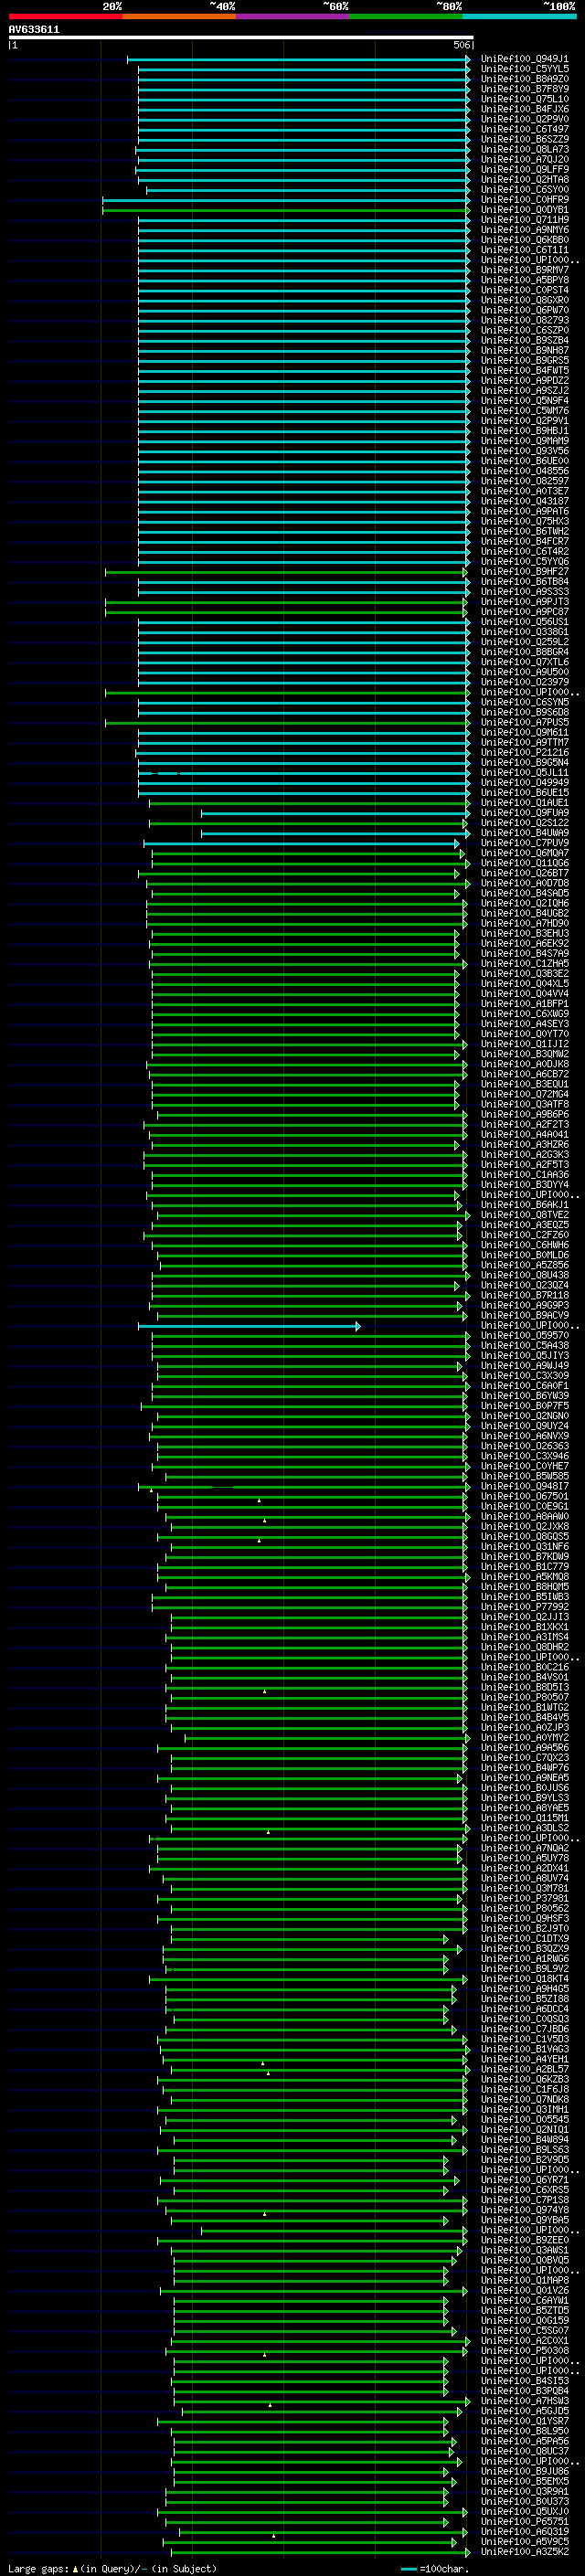The width and height of the screenshot is (585, 2576).
Task: Select the UniRef100_C0YHE7 label
Action: [524, 1466]
